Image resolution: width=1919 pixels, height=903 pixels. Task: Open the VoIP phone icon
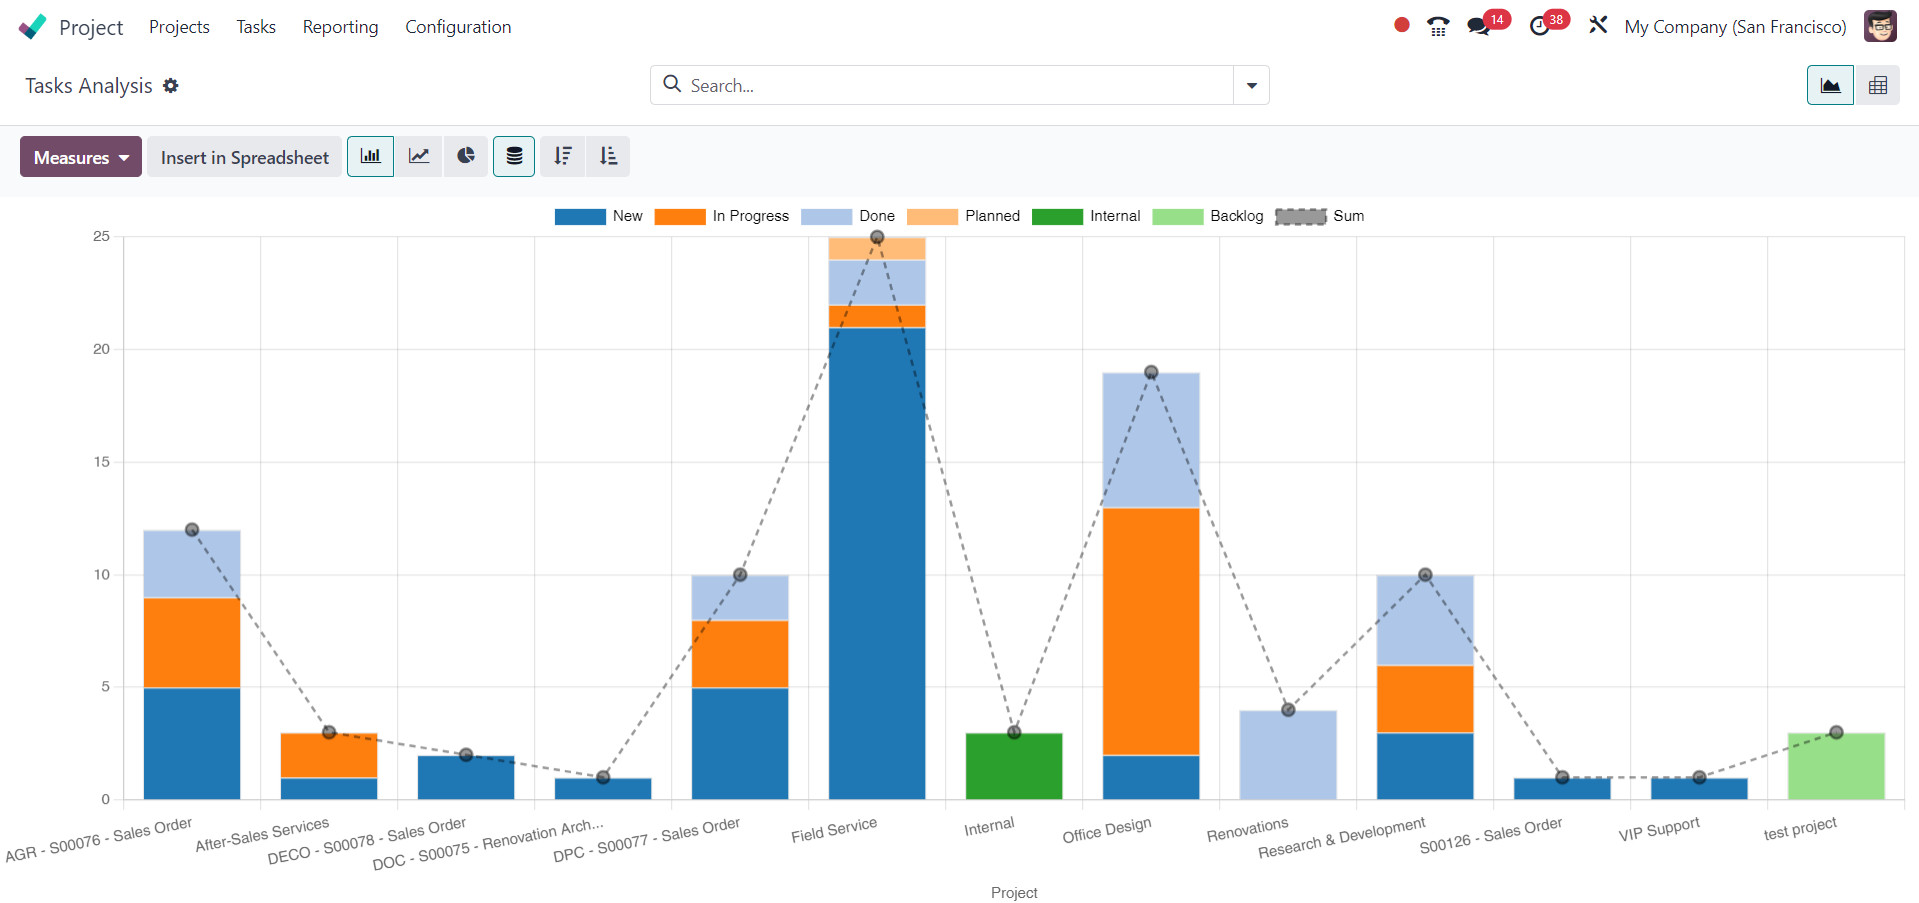click(1438, 27)
